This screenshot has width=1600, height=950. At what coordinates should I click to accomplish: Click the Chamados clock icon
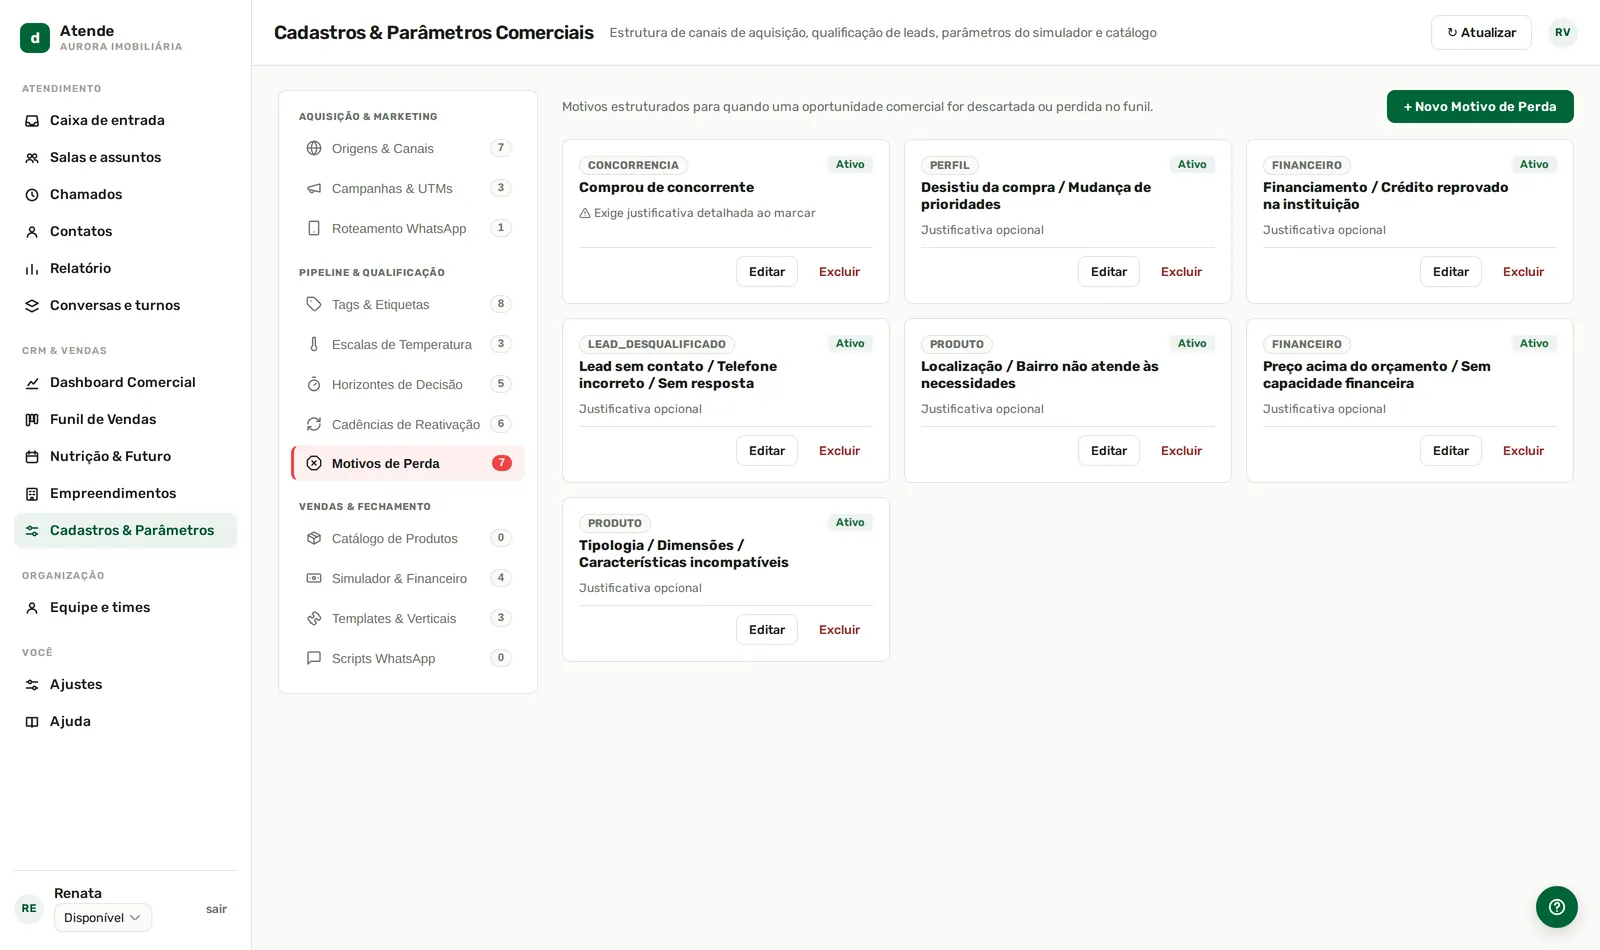point(32,195)
